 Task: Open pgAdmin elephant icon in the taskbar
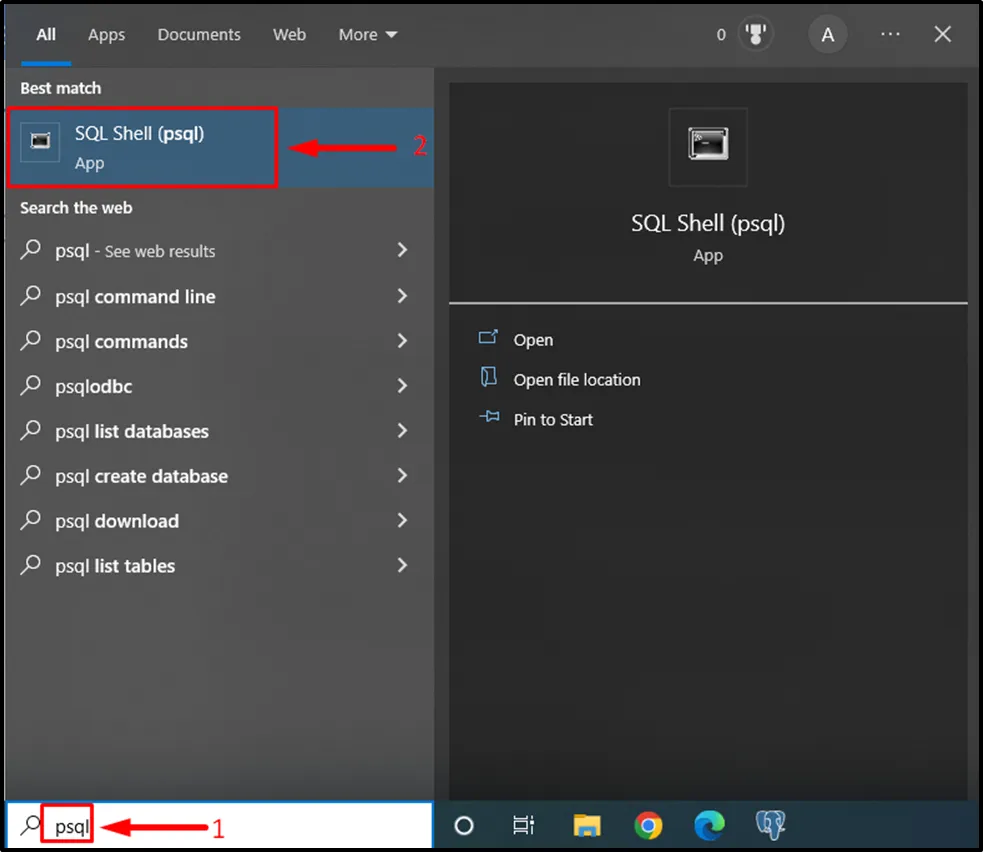[x=770, y=825]
